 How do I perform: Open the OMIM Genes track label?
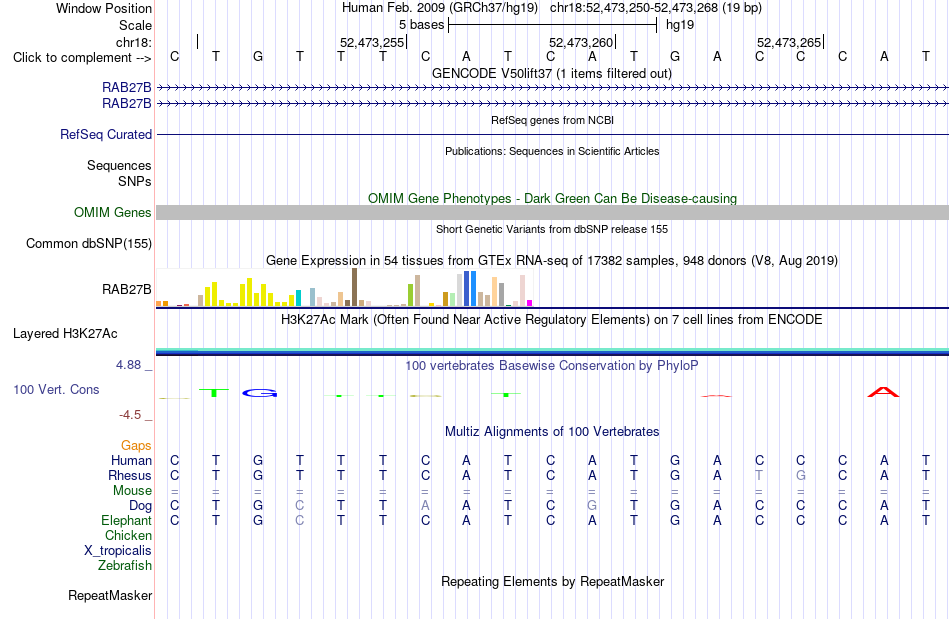tap(113, 213)
